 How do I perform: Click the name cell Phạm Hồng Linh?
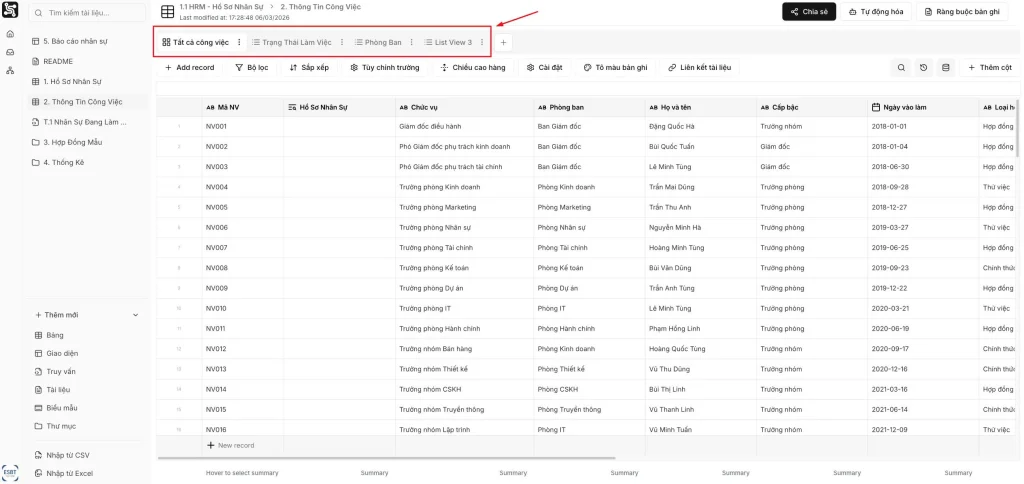701,329
